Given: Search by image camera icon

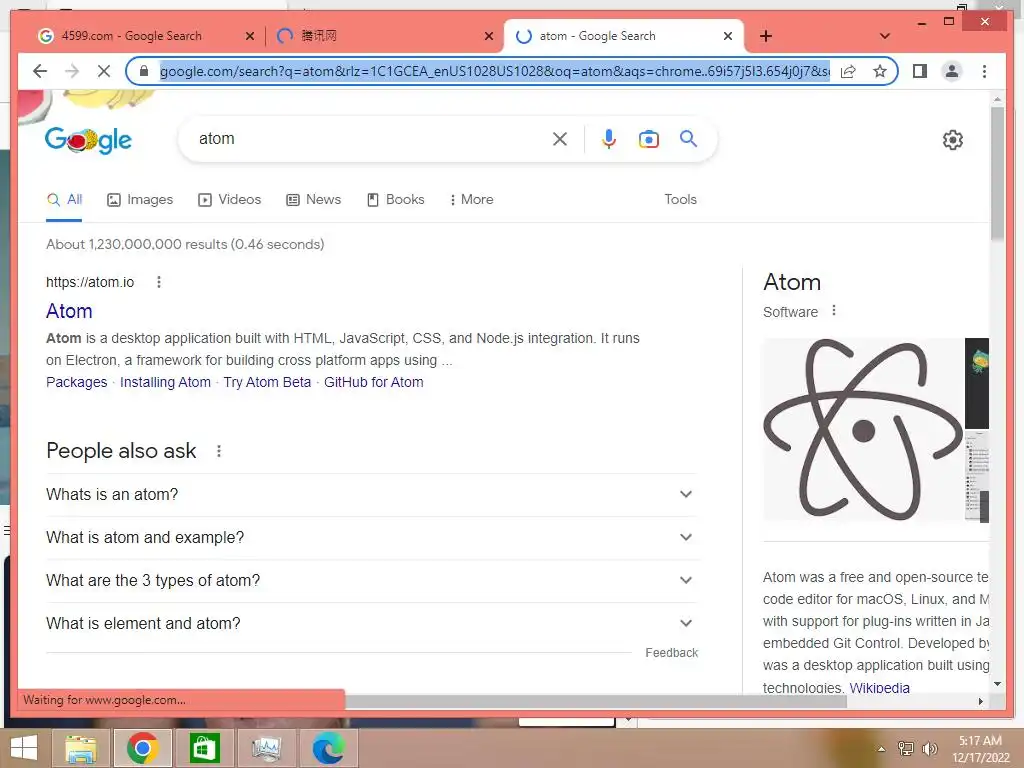Looking at the screenshot, I should point(648,139).
